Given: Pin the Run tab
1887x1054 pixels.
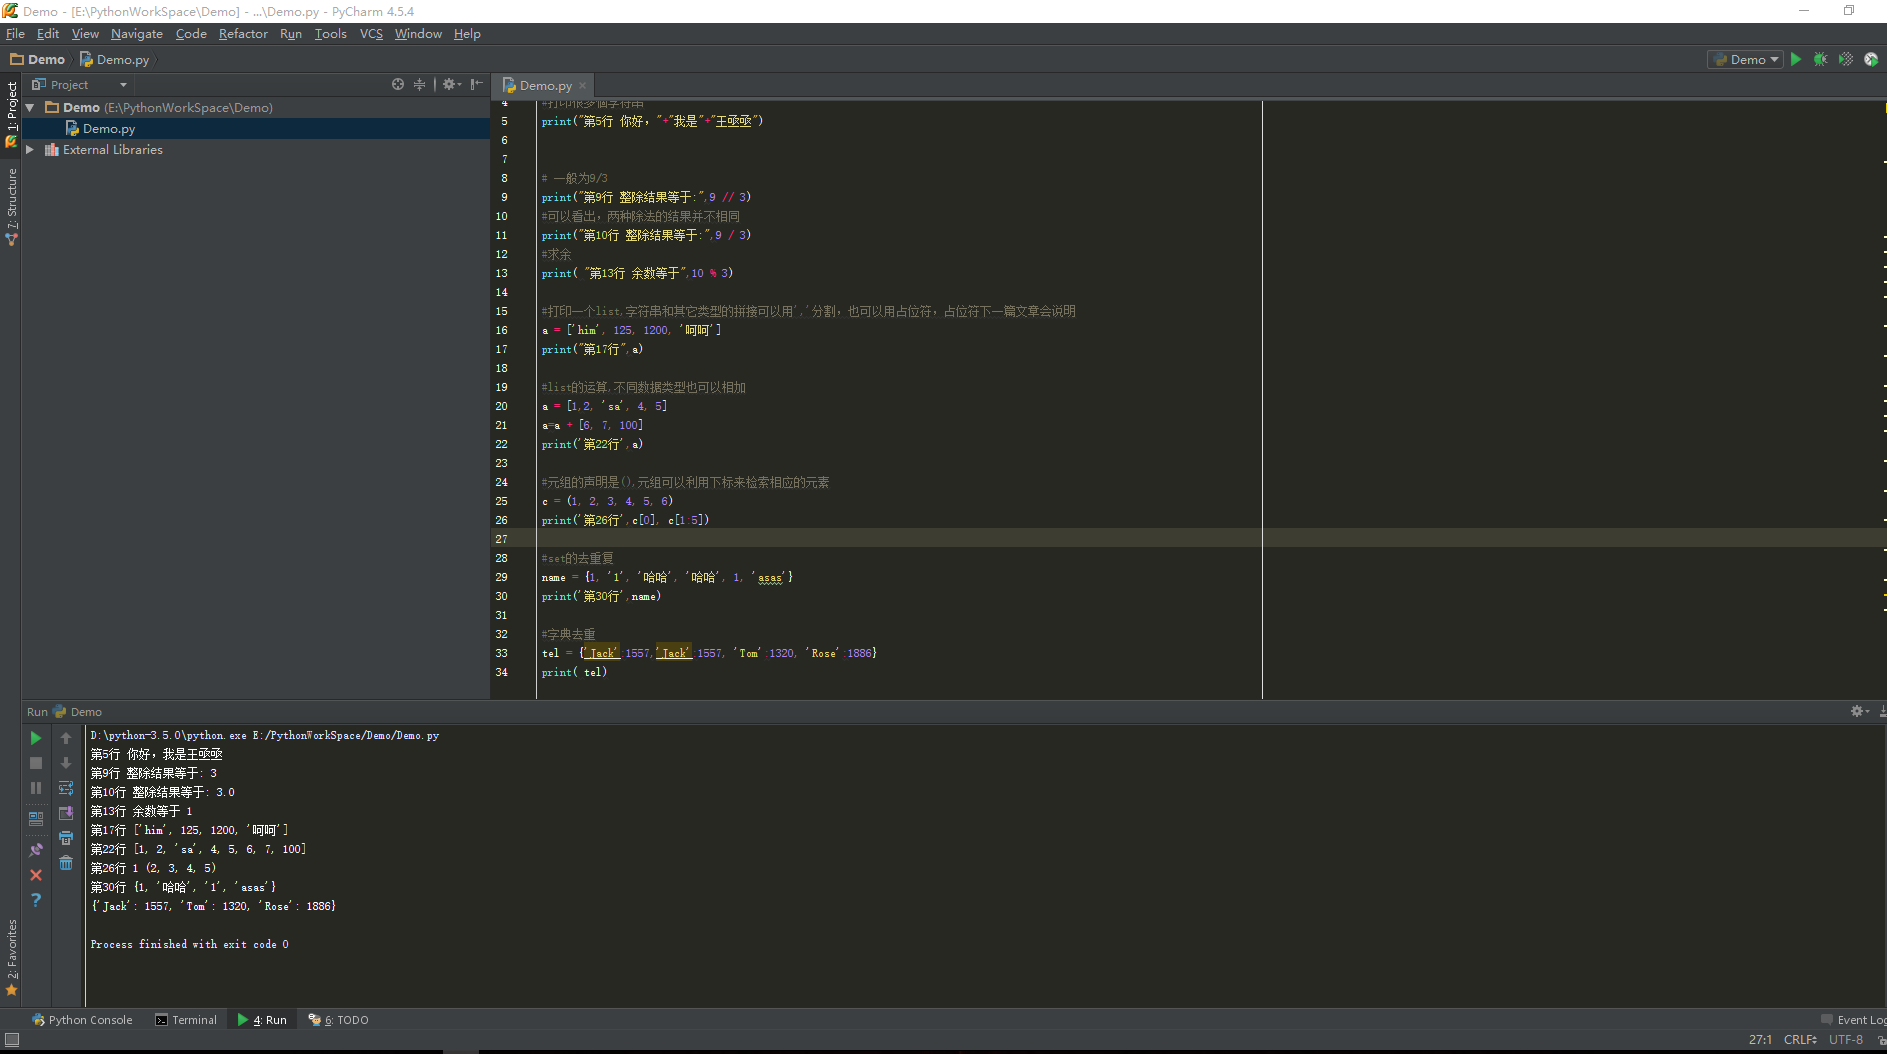Looking at the screenshot, I should [36, 850].
